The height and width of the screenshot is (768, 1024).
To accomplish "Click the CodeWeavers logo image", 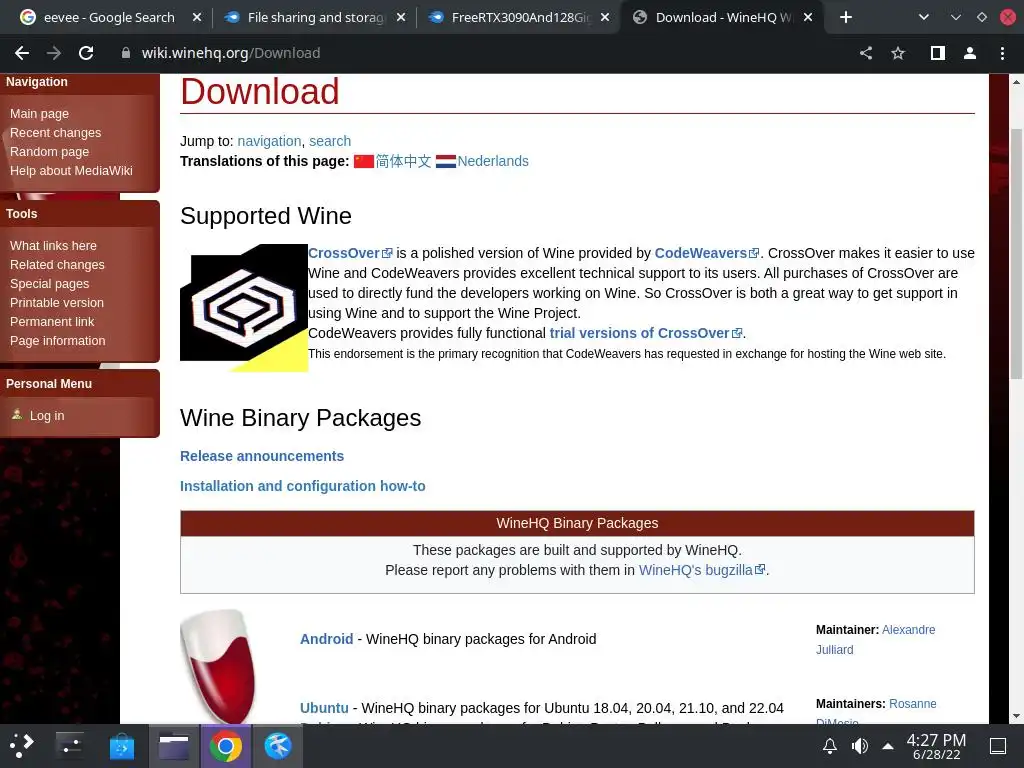I will pyautogui.click(x=244, y=308).
